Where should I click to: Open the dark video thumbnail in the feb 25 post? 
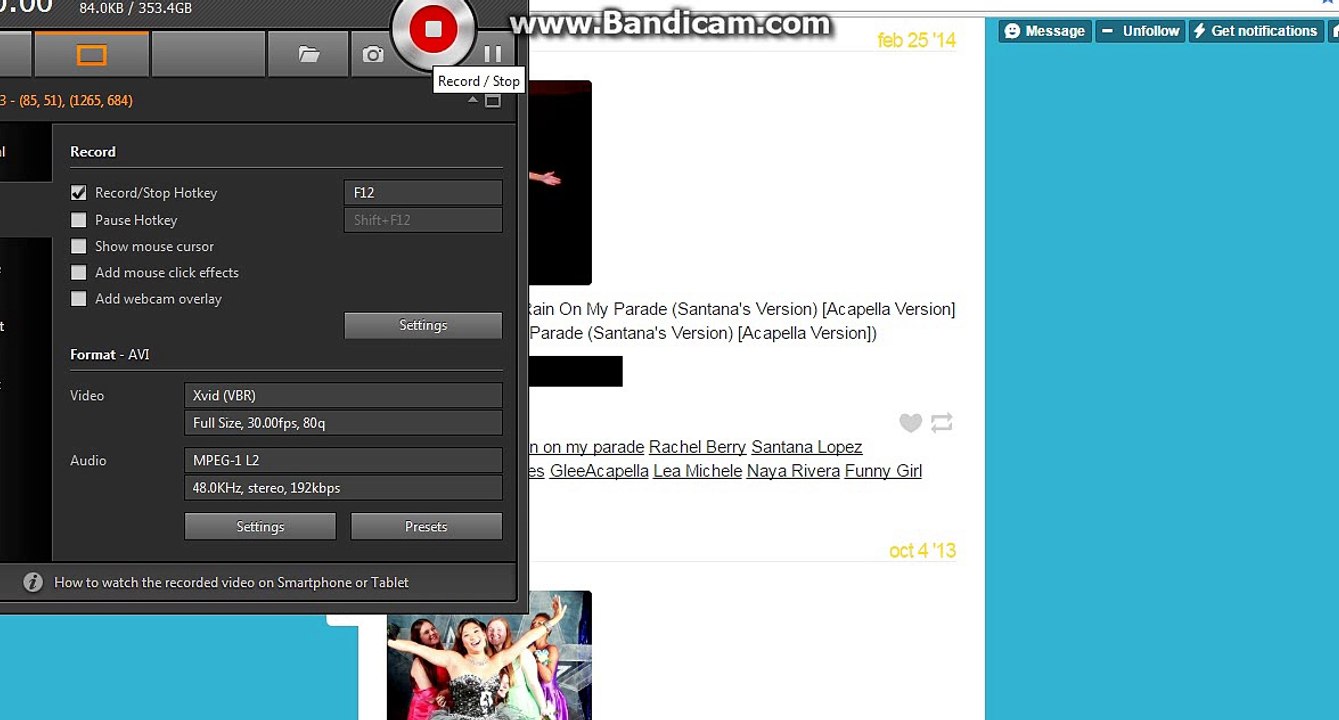pos(559,183)
